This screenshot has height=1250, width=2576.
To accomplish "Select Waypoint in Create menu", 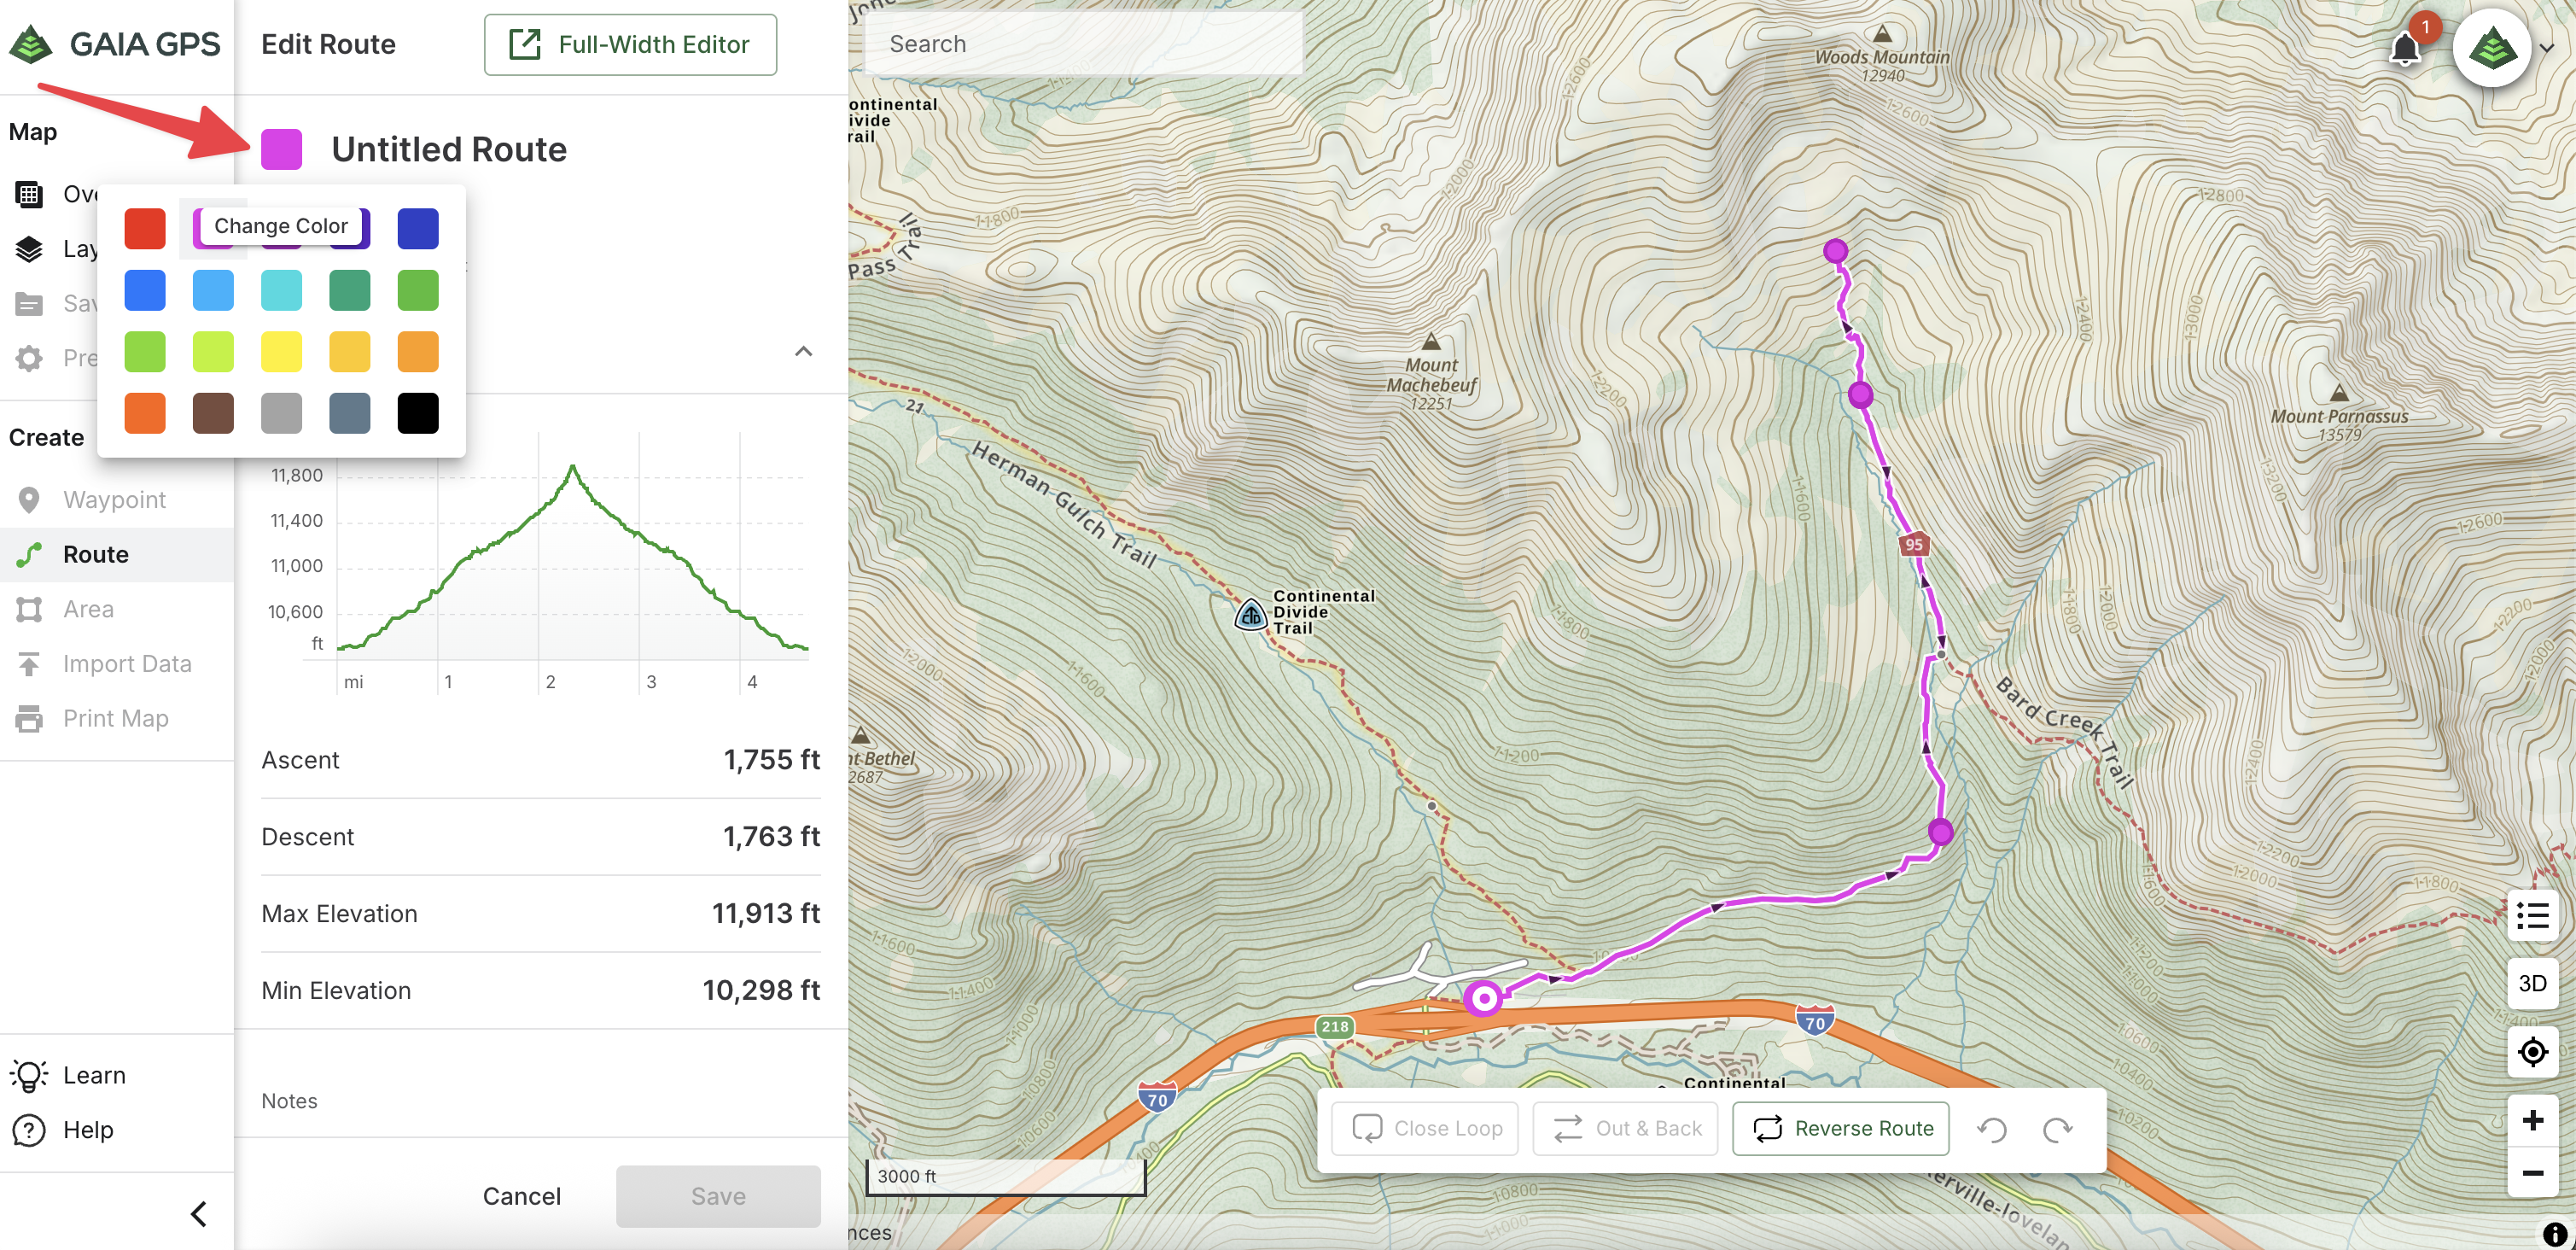I will click(x=114, y=500).
